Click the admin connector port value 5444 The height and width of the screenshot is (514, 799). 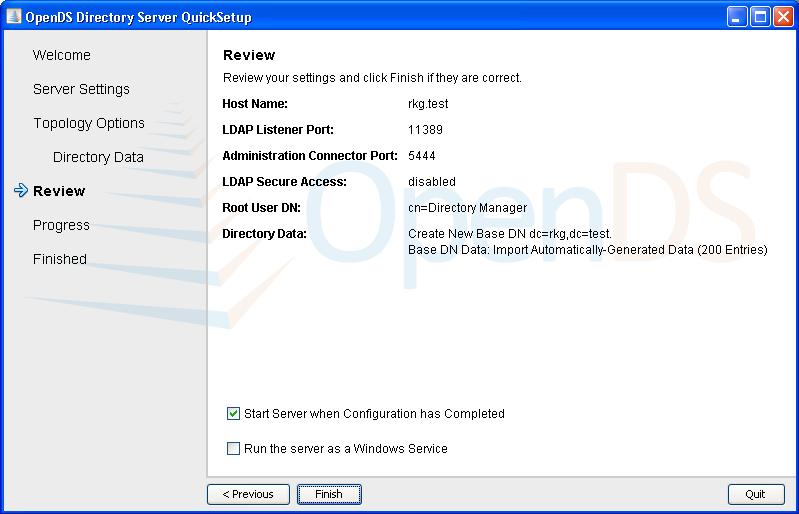pos(422,156)
